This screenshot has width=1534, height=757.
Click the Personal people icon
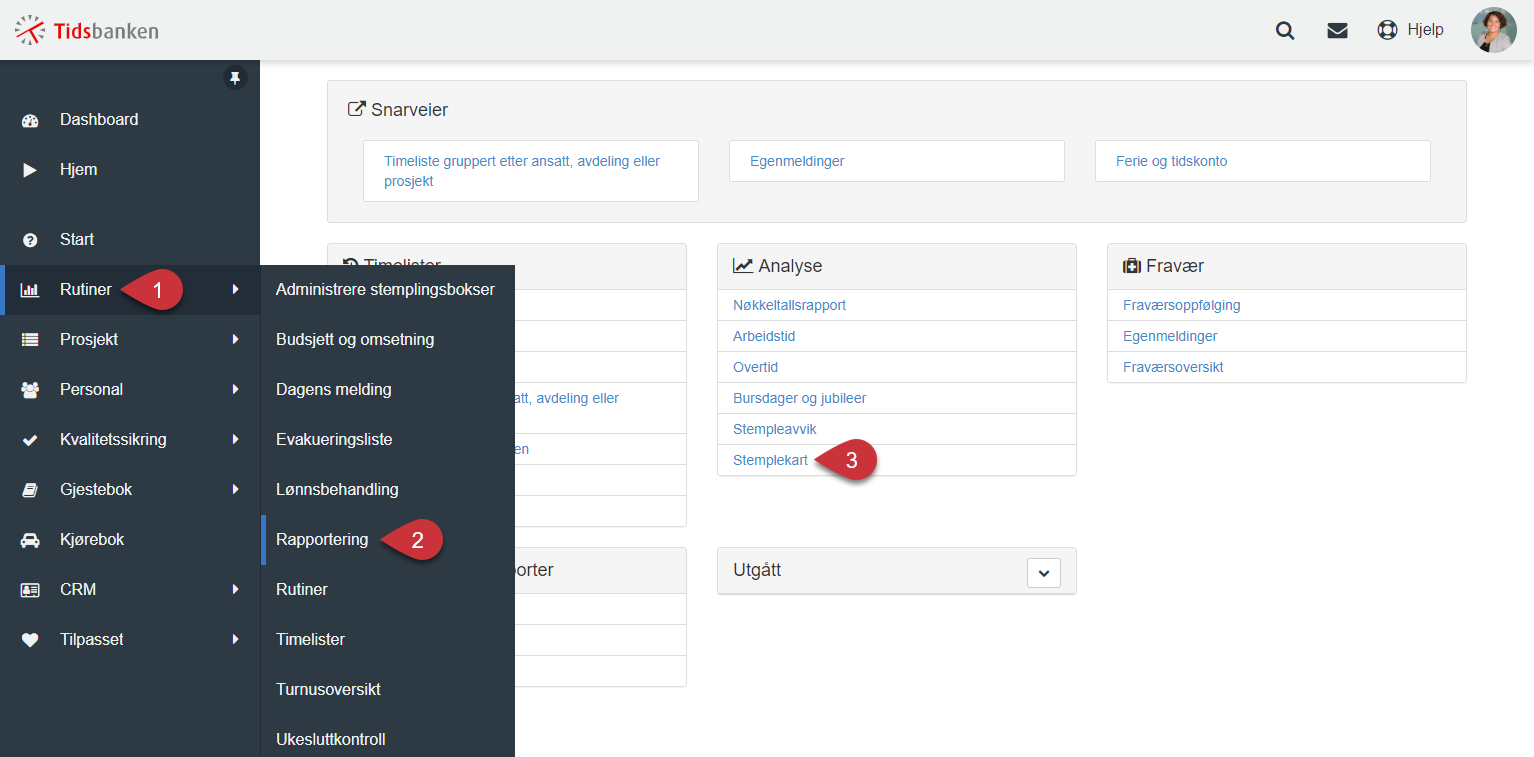click(30, 390)
